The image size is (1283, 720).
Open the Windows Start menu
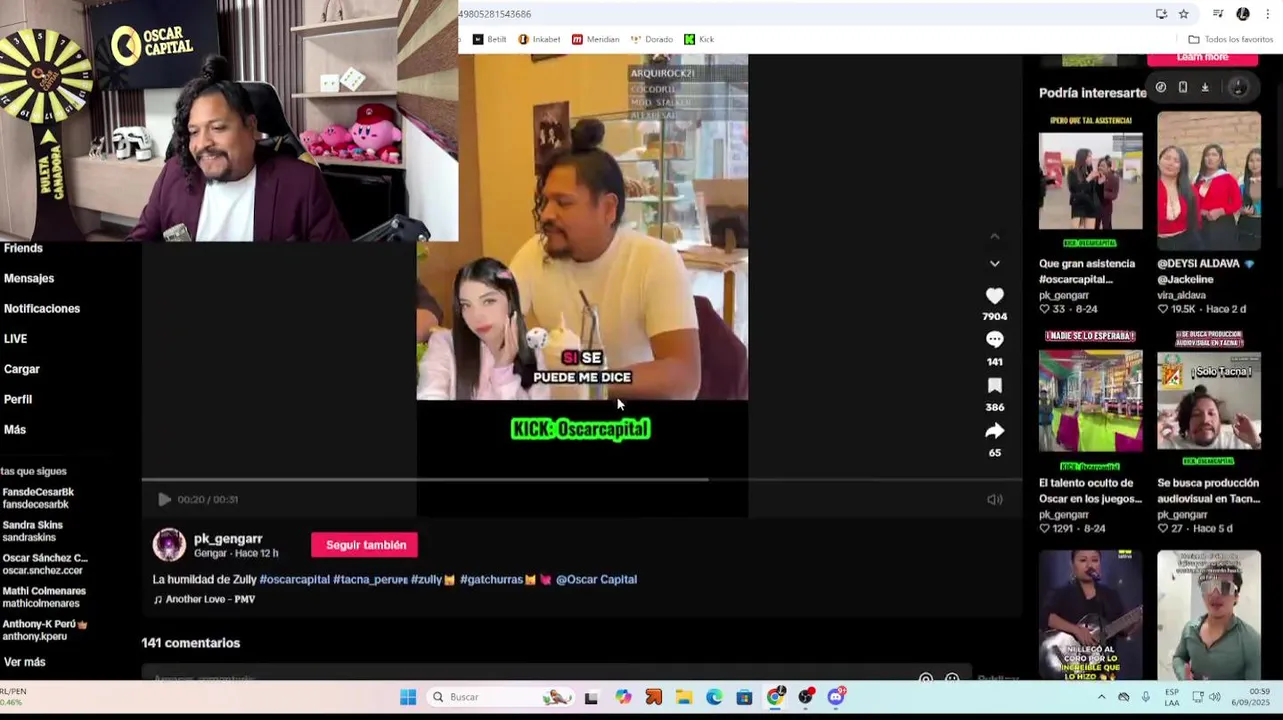pyautogui.click(x=408, y=697)
